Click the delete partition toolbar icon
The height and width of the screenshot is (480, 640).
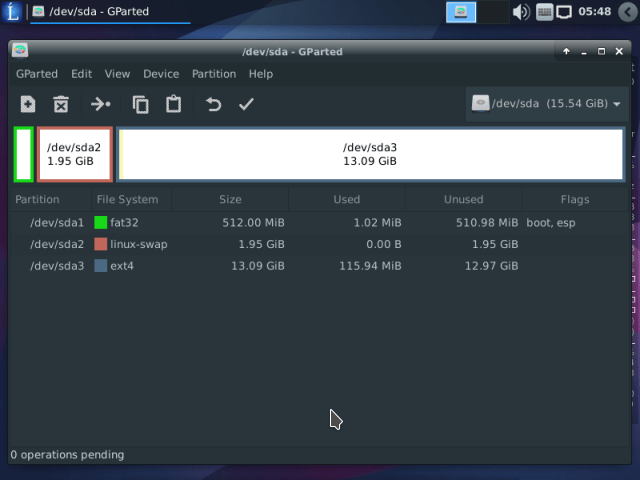(x=61, y=104)
